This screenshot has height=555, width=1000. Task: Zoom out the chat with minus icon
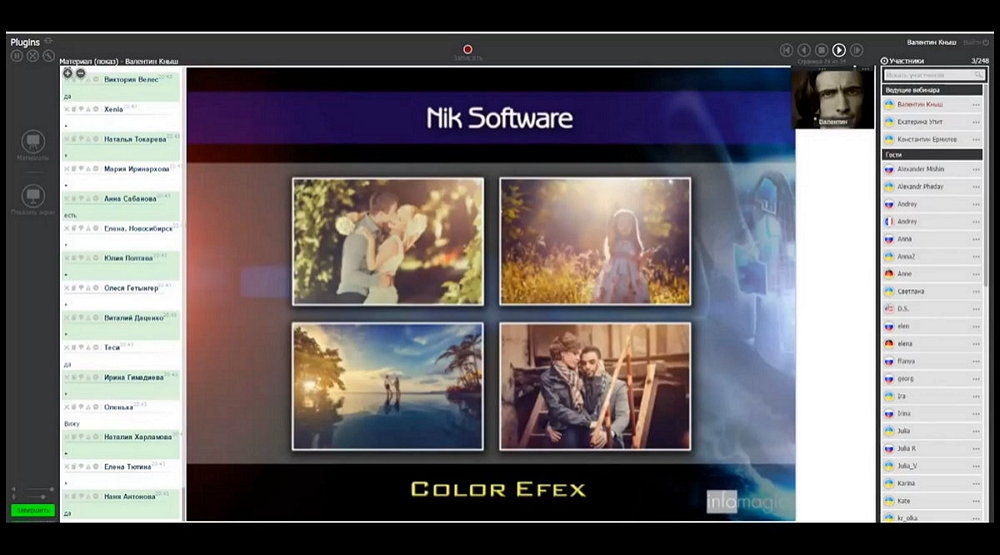pos(80,73)
